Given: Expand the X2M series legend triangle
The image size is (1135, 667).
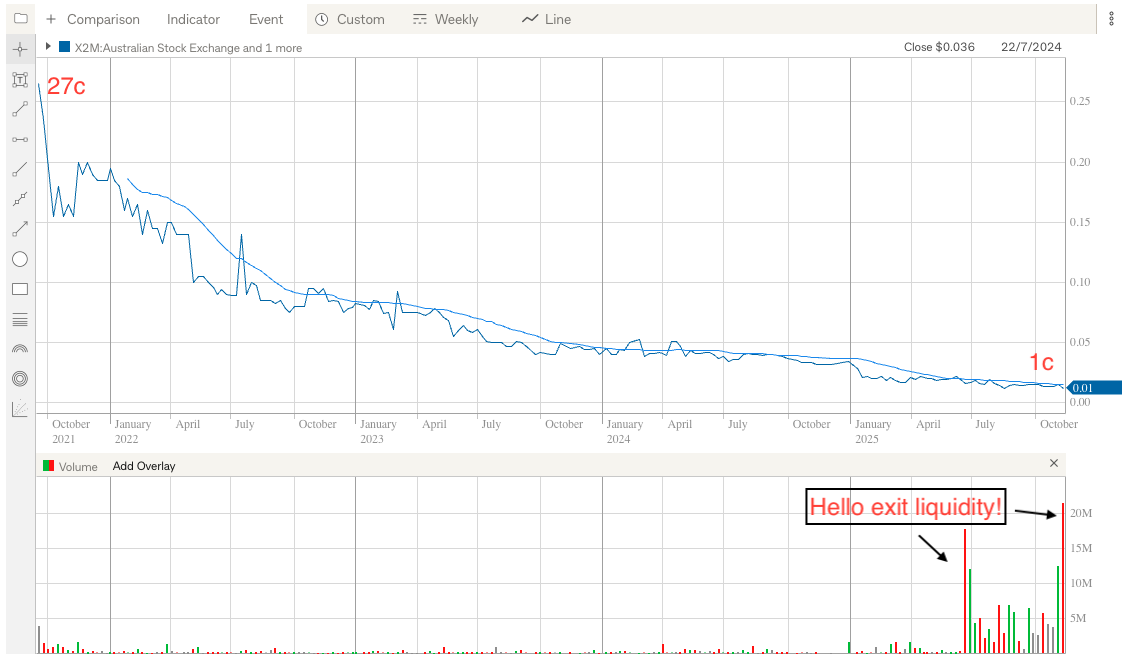Looking at the screenshot, I should (48, 47).
